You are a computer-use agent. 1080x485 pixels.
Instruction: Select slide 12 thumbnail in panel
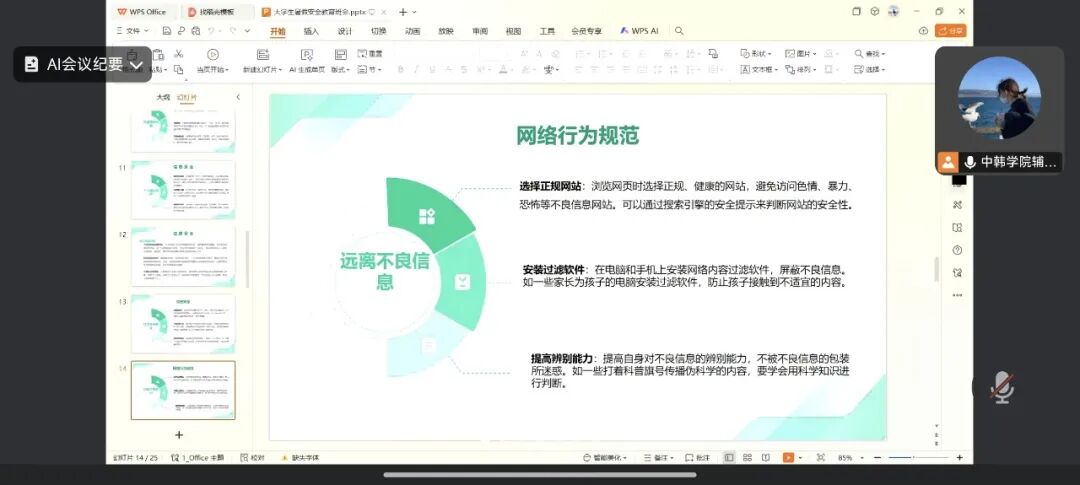click(x=183, y=256)
